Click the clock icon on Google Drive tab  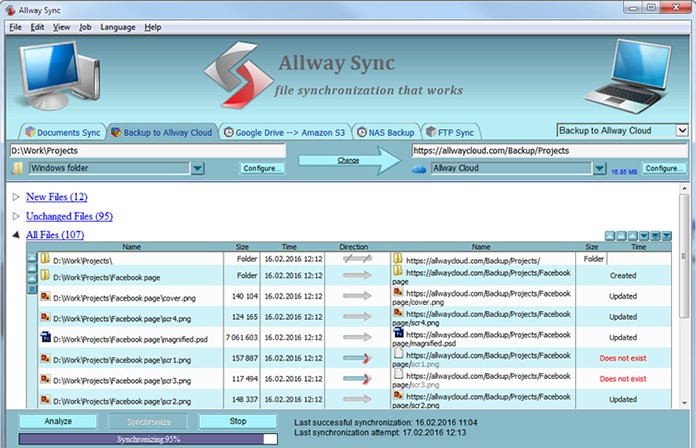click(229, 132)
